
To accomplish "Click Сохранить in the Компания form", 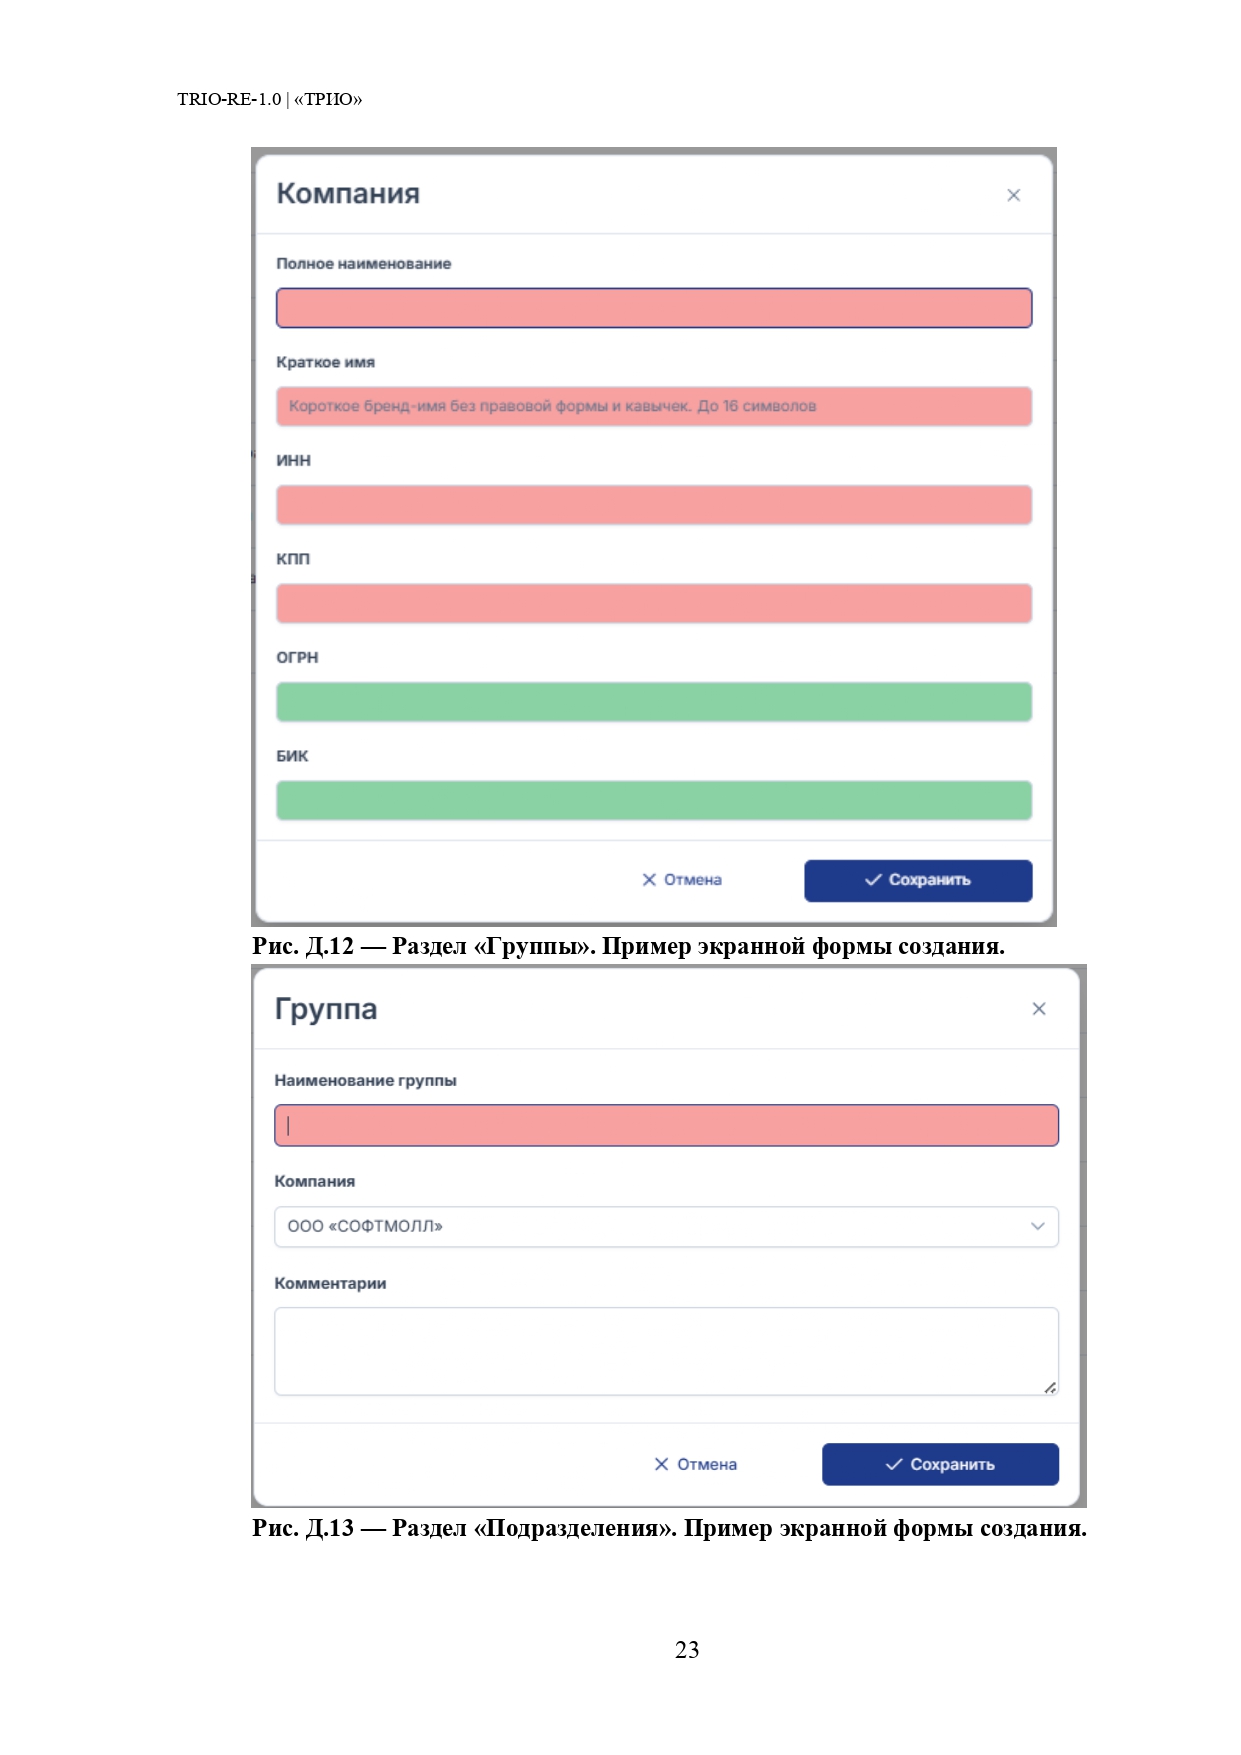I will coord(918,880).
